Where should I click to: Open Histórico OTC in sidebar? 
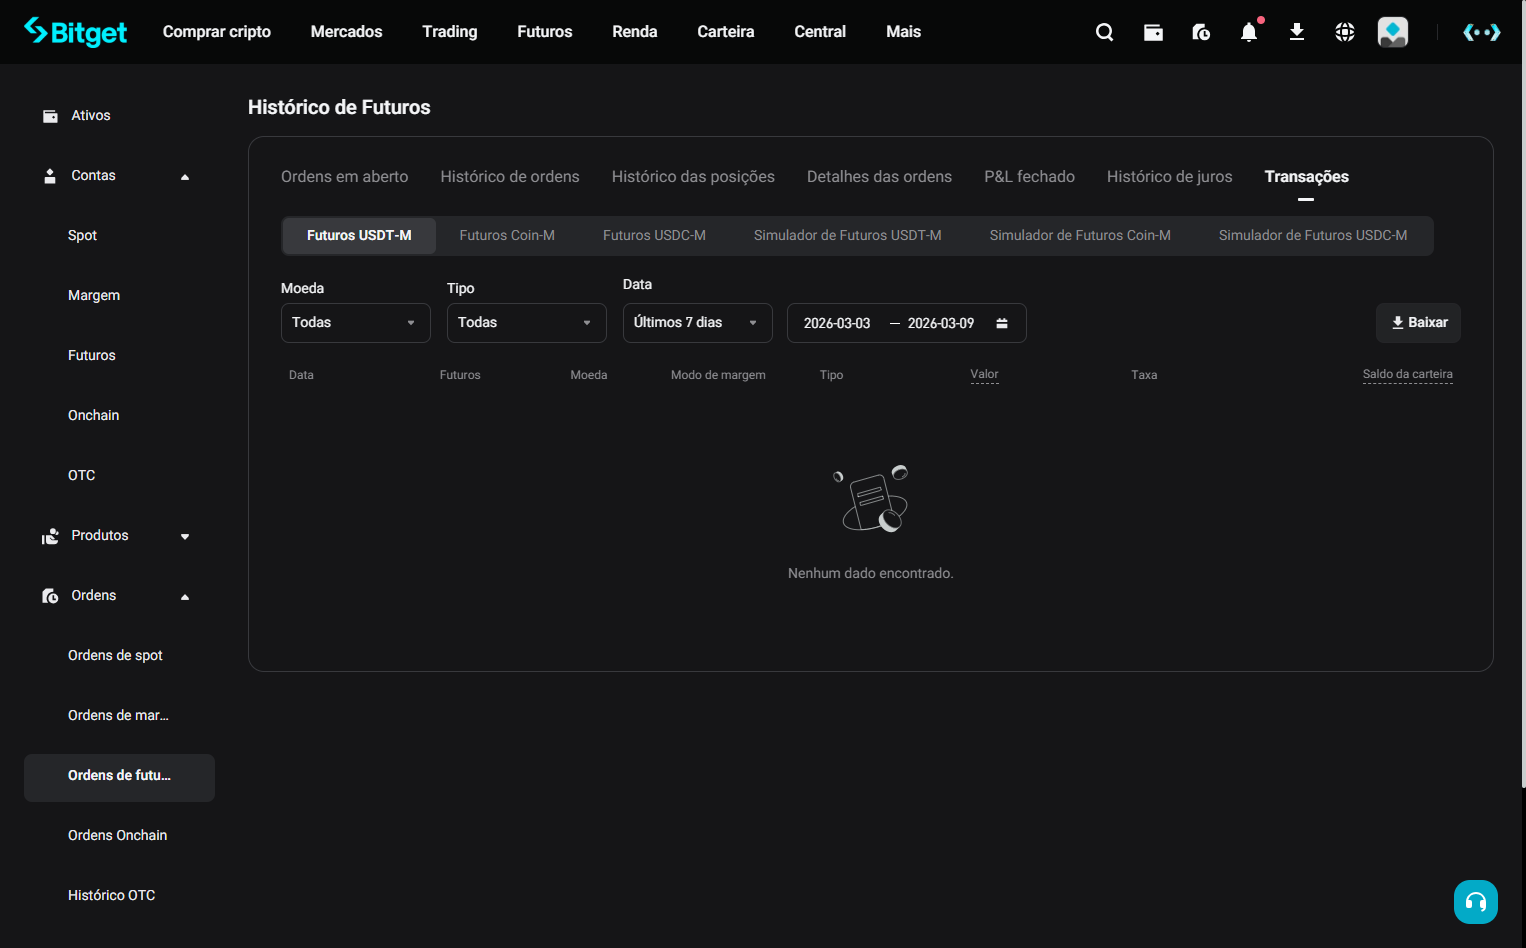[x=112, y=896]
